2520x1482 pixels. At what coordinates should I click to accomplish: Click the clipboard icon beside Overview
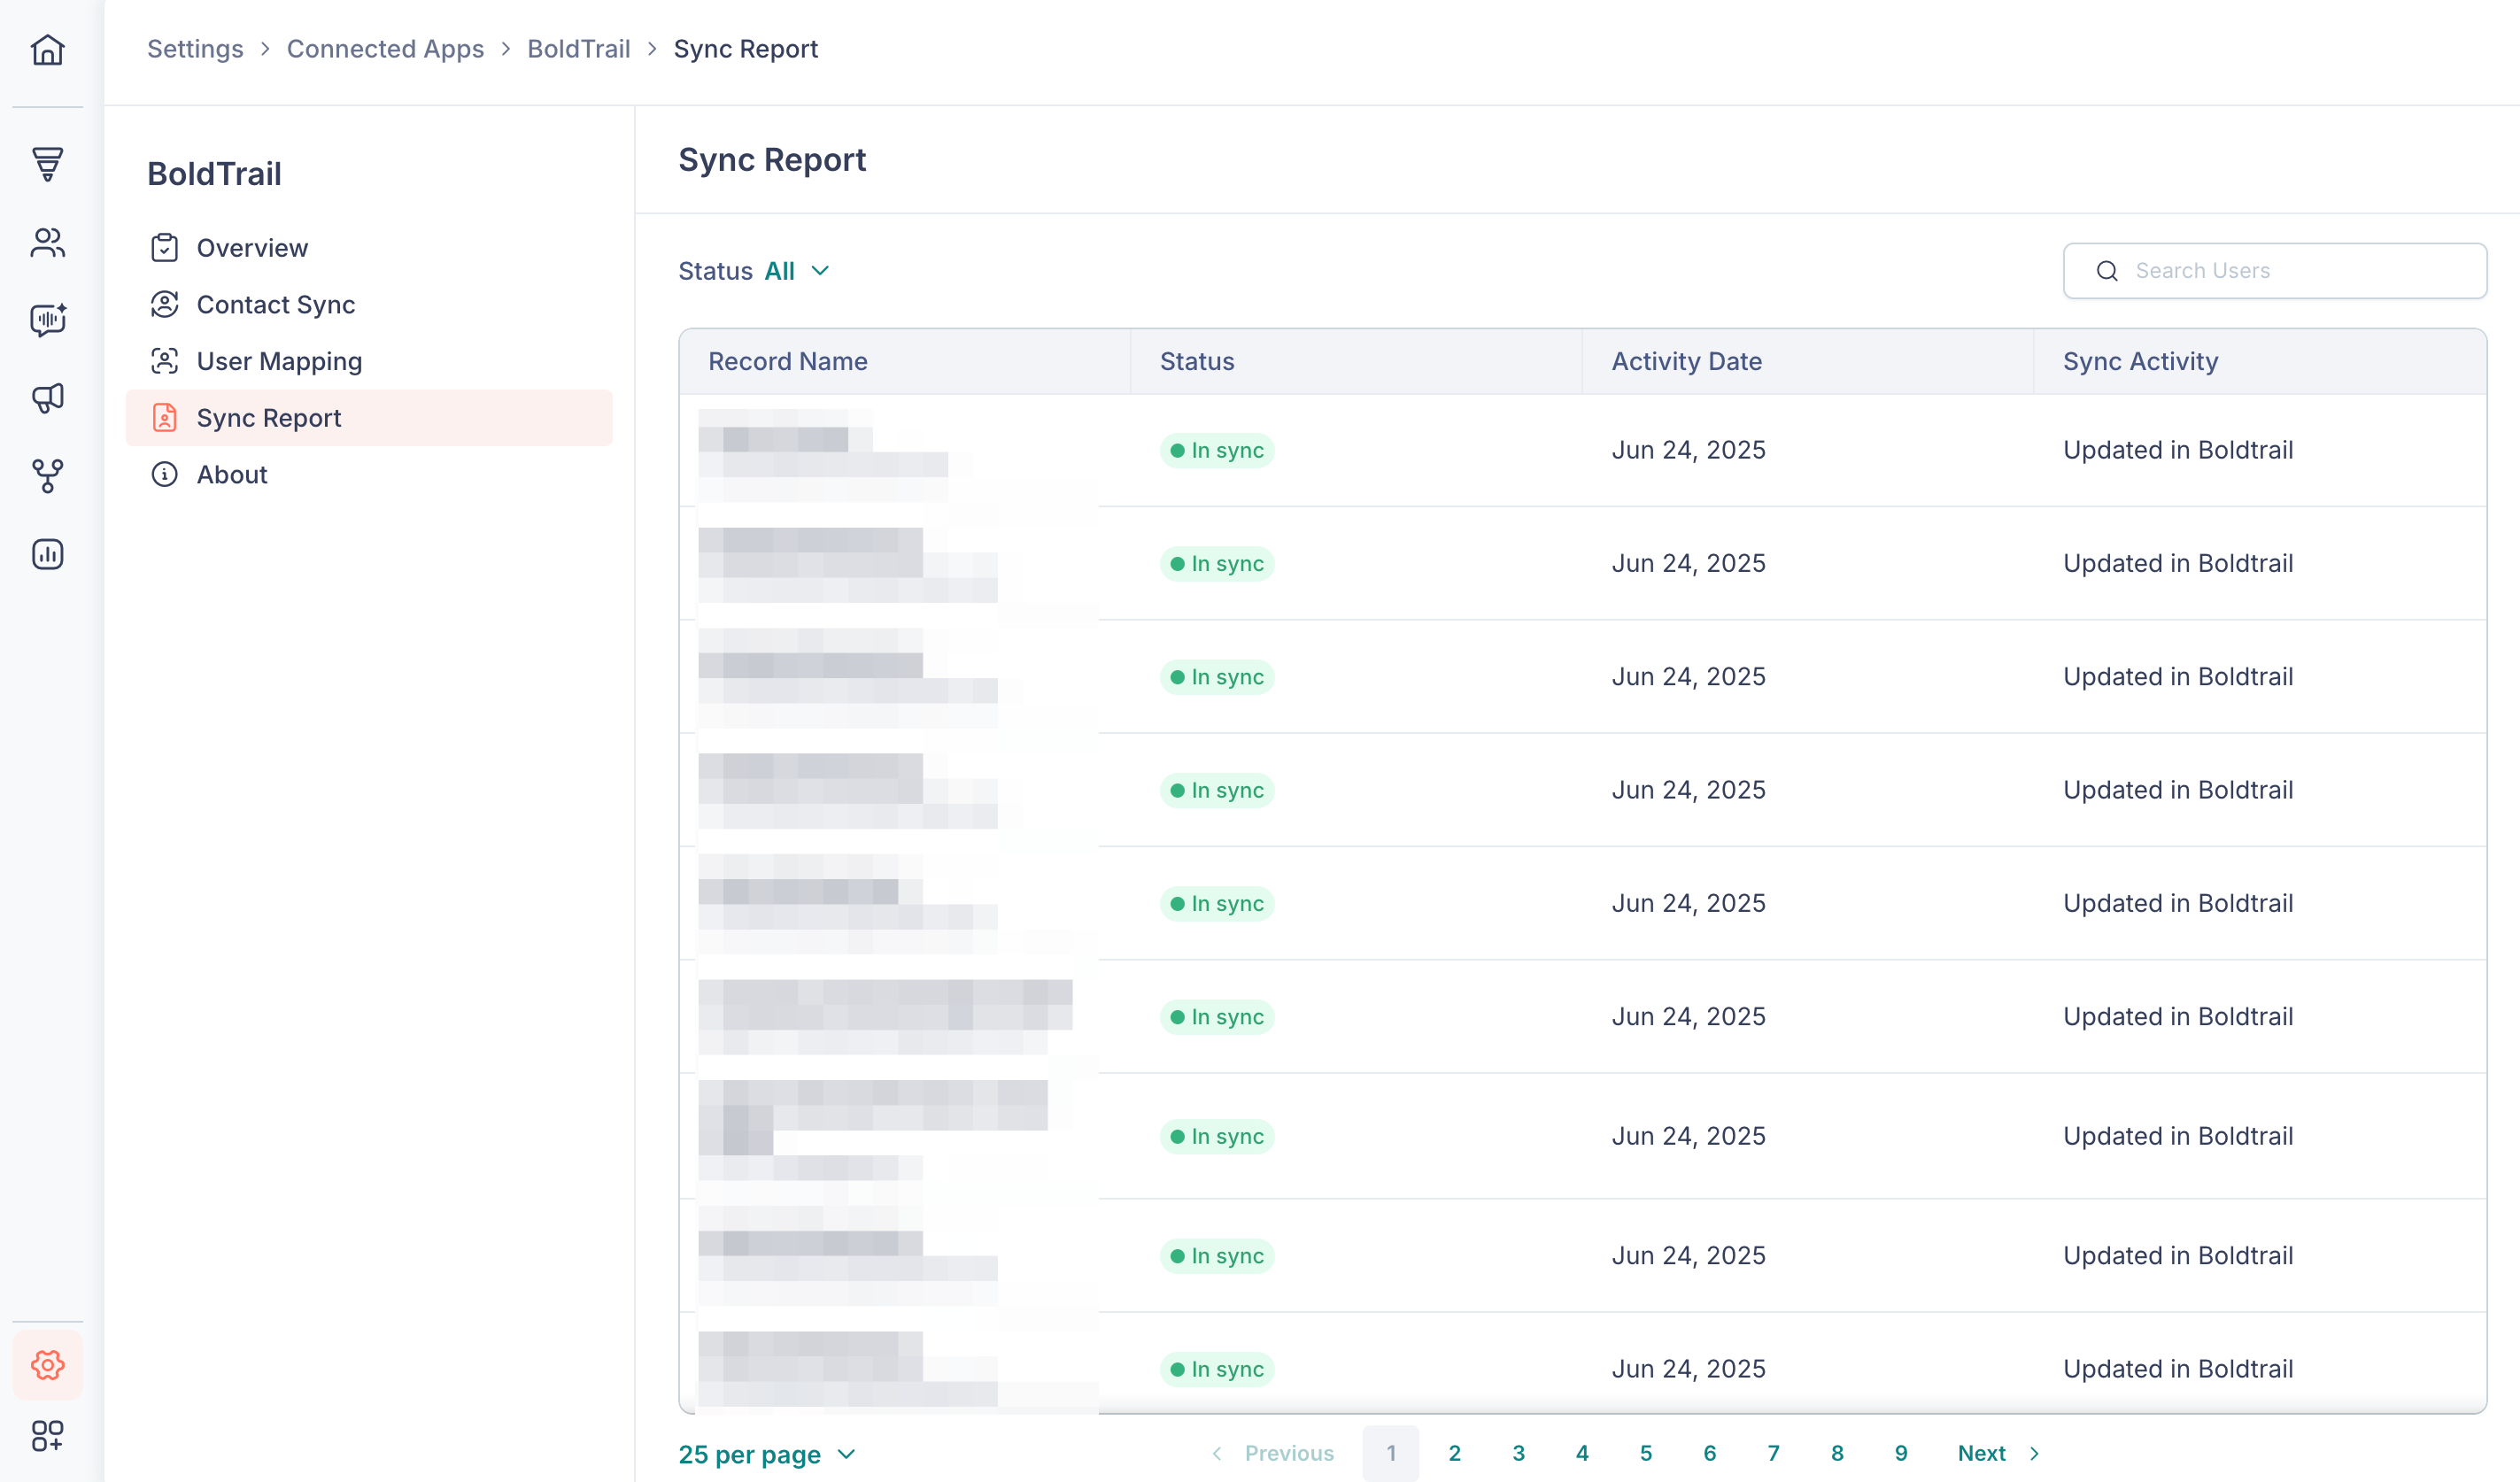[x=164, y=247]
